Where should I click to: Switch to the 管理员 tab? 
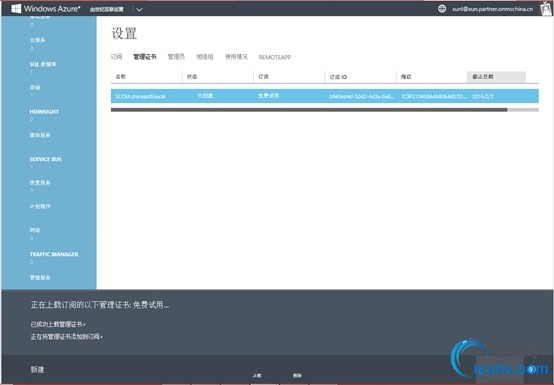tap(176, 57)
